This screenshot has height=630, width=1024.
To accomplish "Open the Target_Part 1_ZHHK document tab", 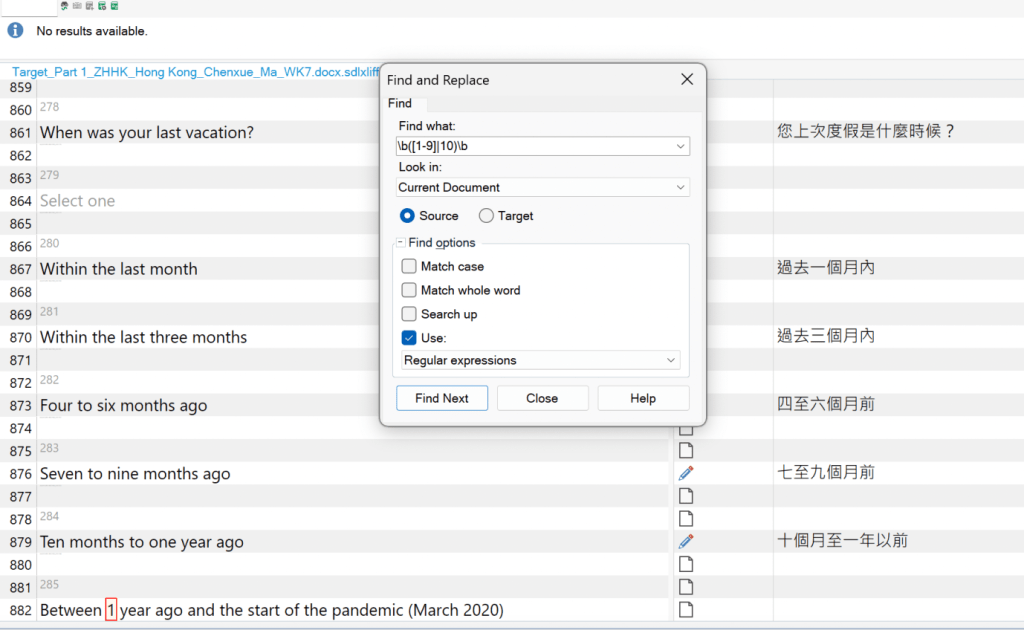I will [196, 72].
